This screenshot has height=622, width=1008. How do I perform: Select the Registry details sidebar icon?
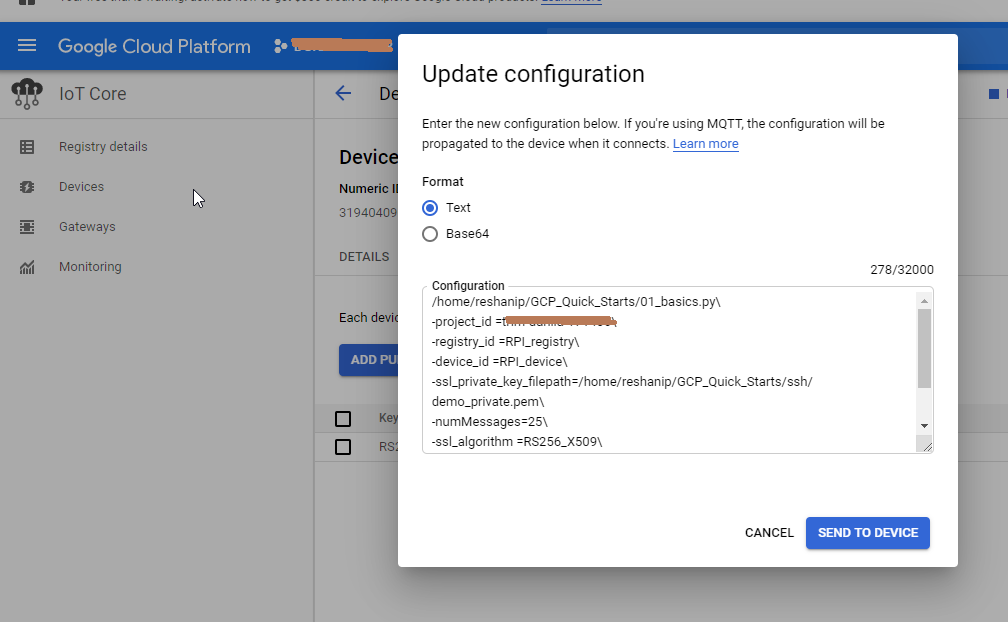[27, 146]
